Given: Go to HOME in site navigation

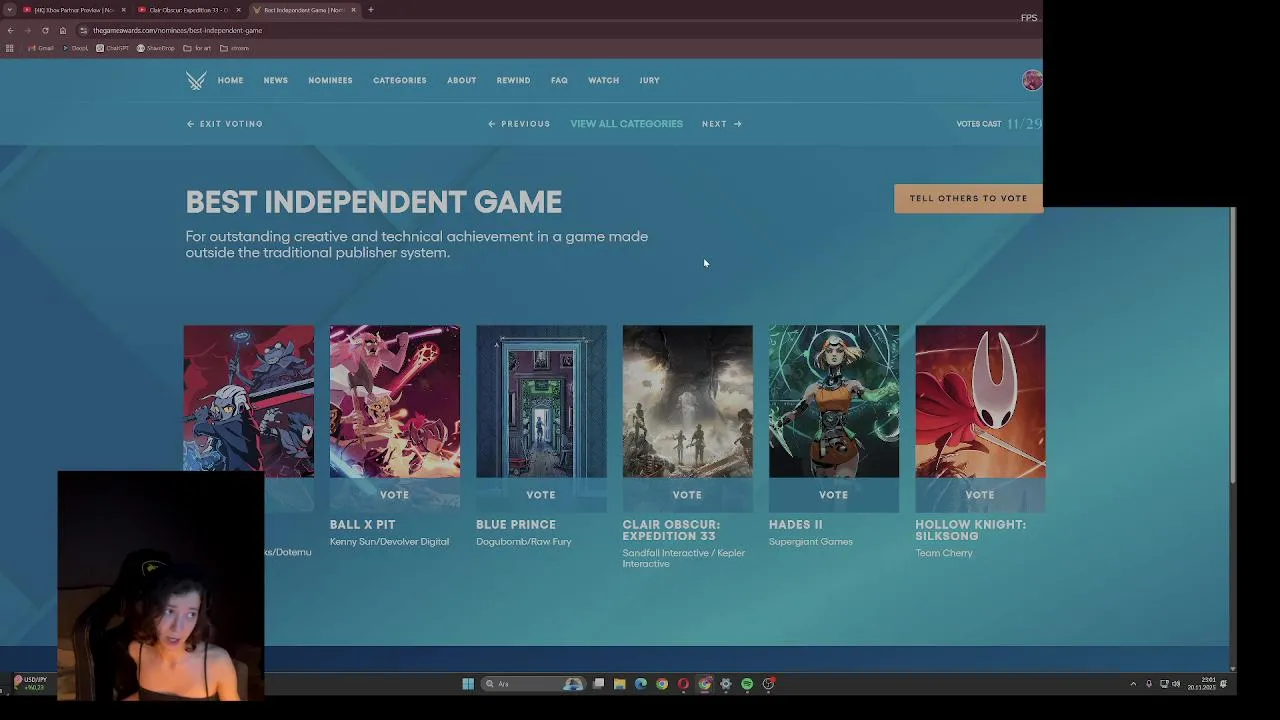Looking at the screenshot, I should tap(230, 81).
